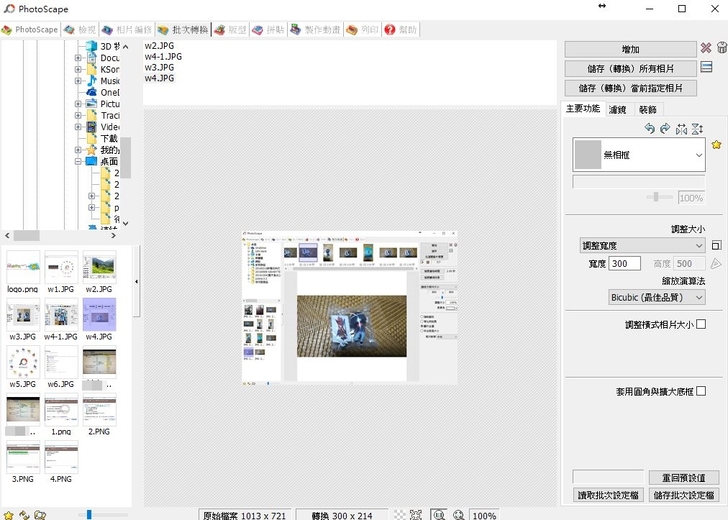Viewport: 728px width, 520px height.
Task: Click the red X remove photo icon
Action: [706, 48]
